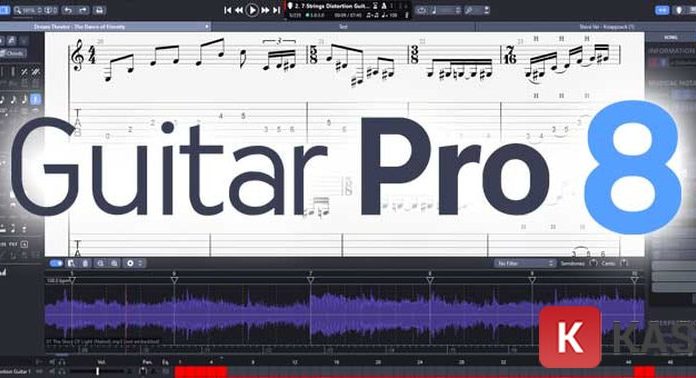Adjust the Cents knob
This screenshot has height=378, width=696.
pos(624,263)
